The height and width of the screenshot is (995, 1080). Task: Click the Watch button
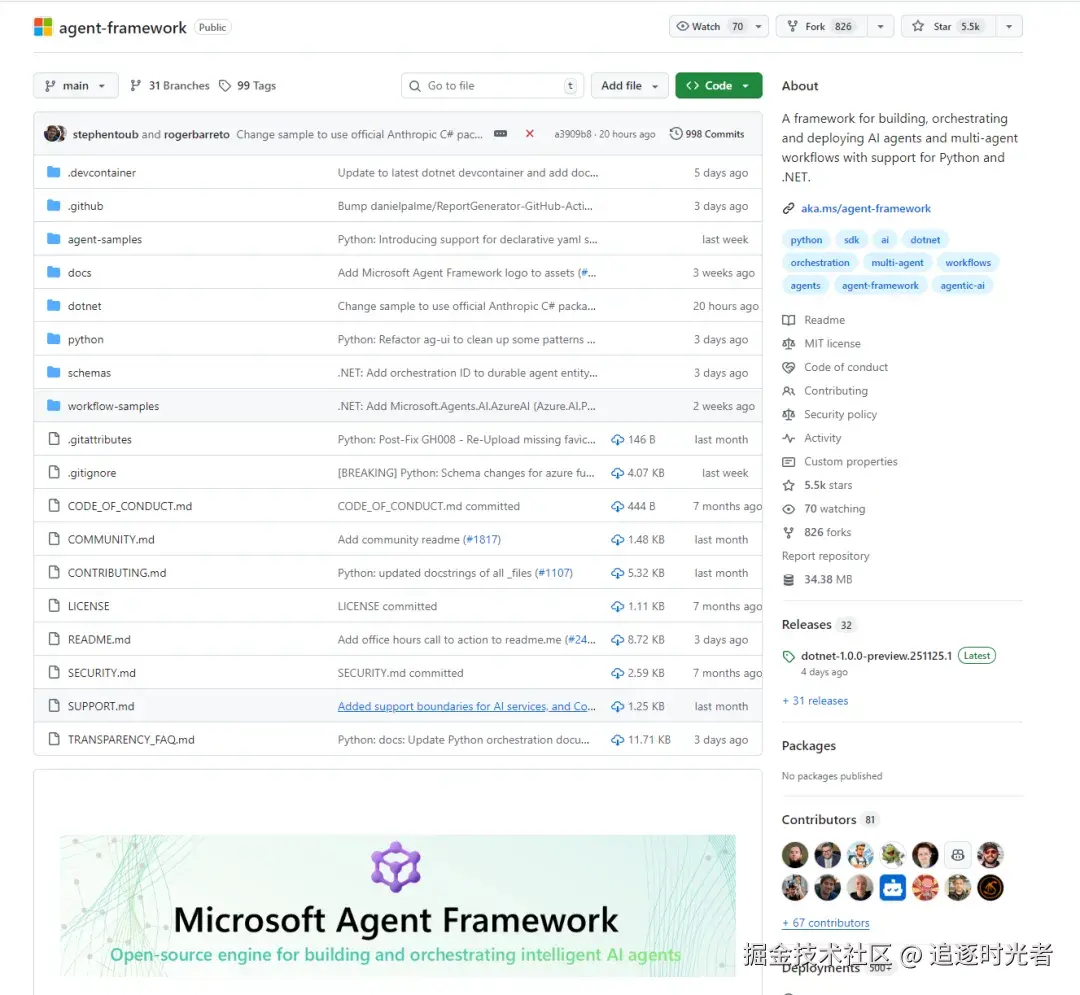(x=709, y=26)
